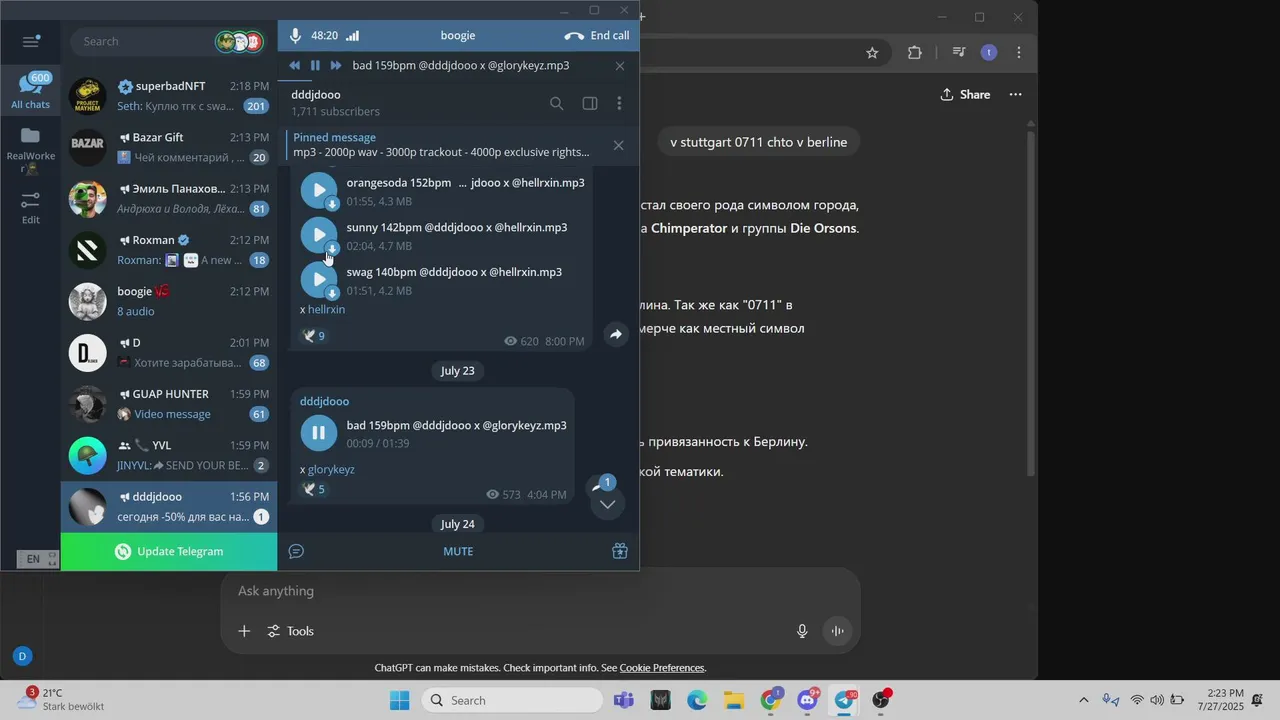Jump to bottom of channel messages
The image size is (1280, 720).
point(607,503)
